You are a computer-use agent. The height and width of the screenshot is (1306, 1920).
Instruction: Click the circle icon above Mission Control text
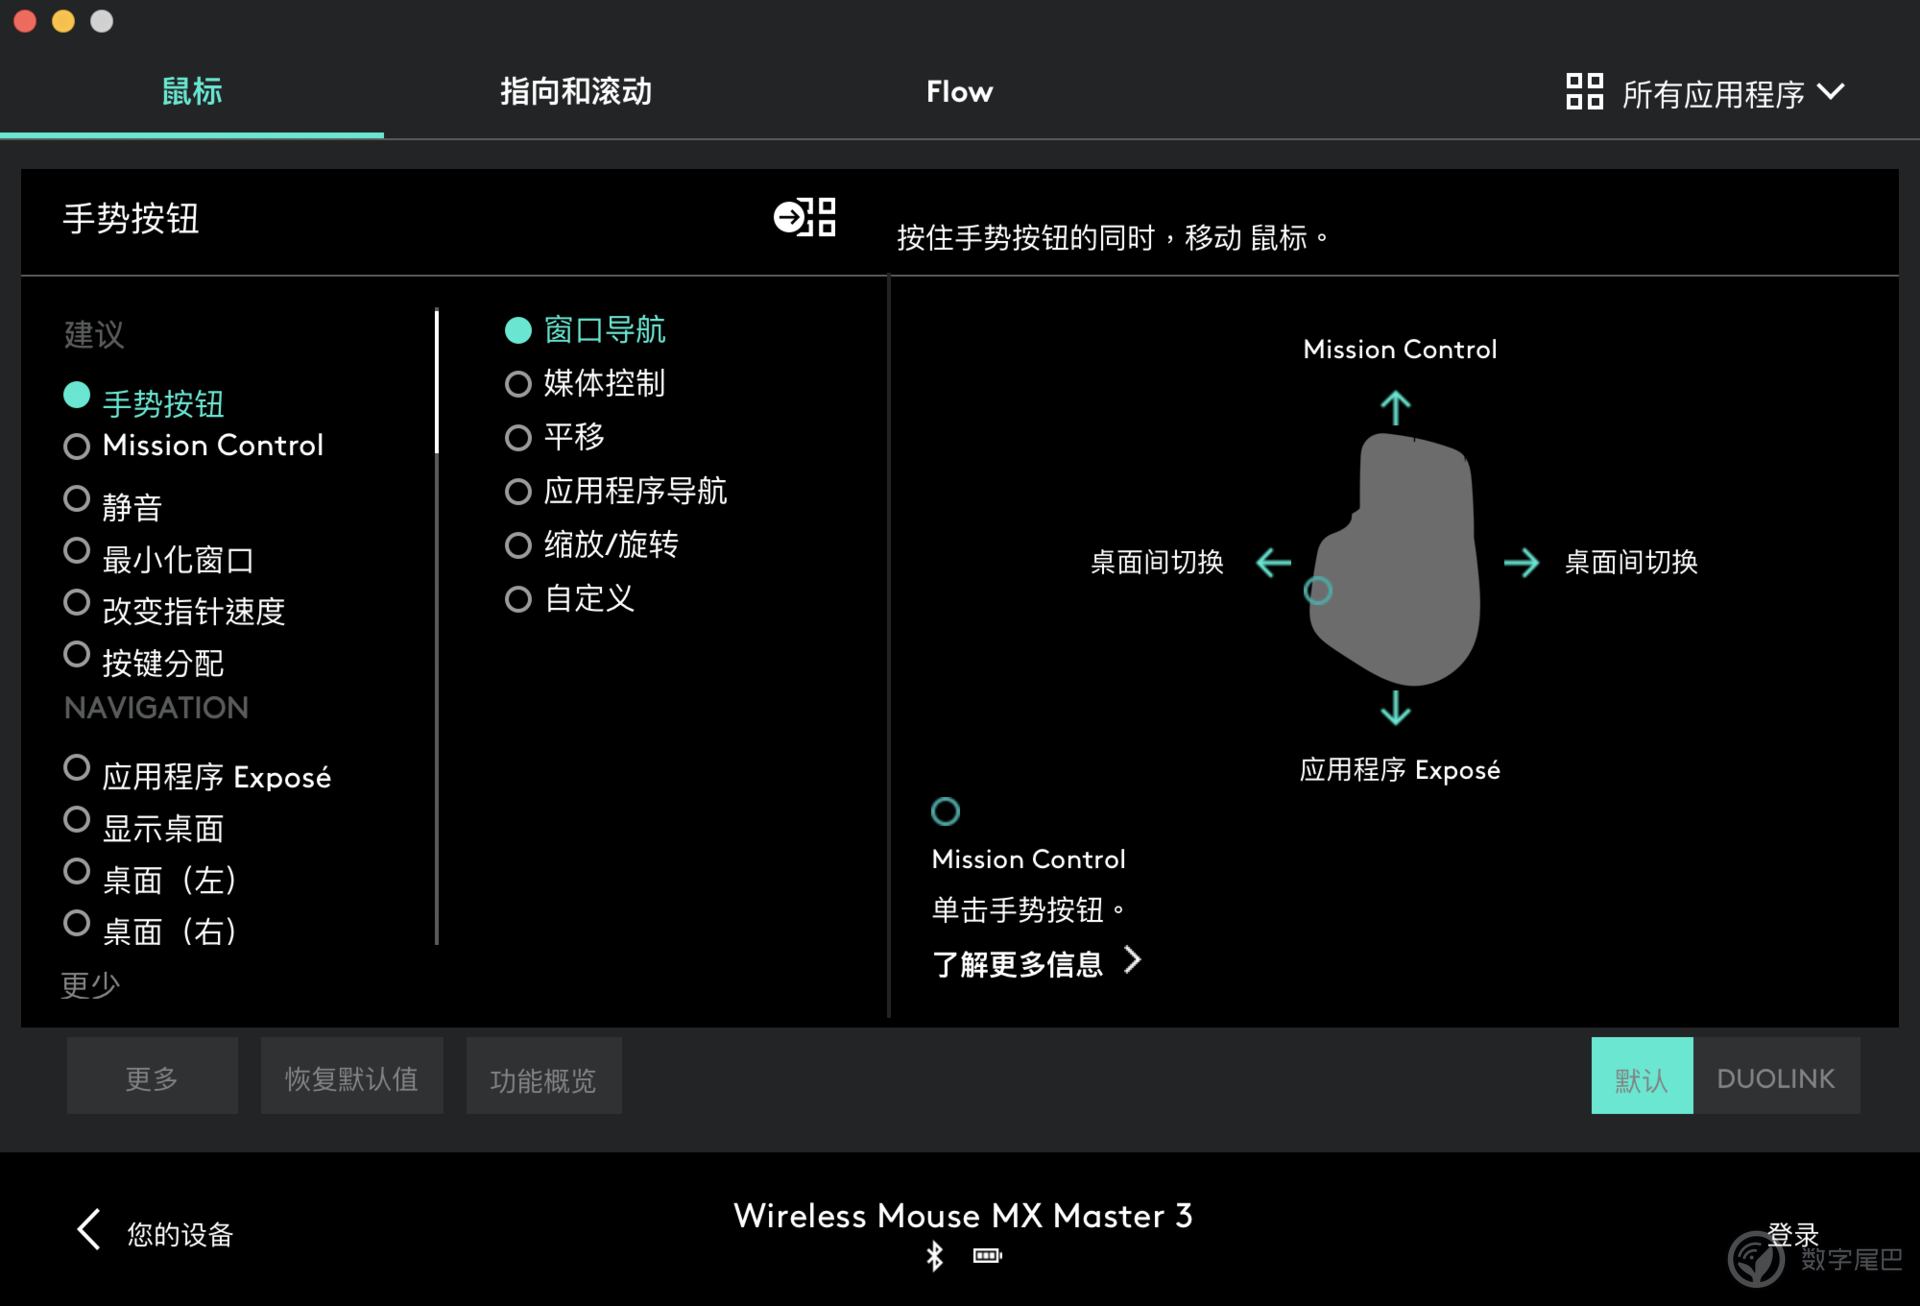pos(945,811)
